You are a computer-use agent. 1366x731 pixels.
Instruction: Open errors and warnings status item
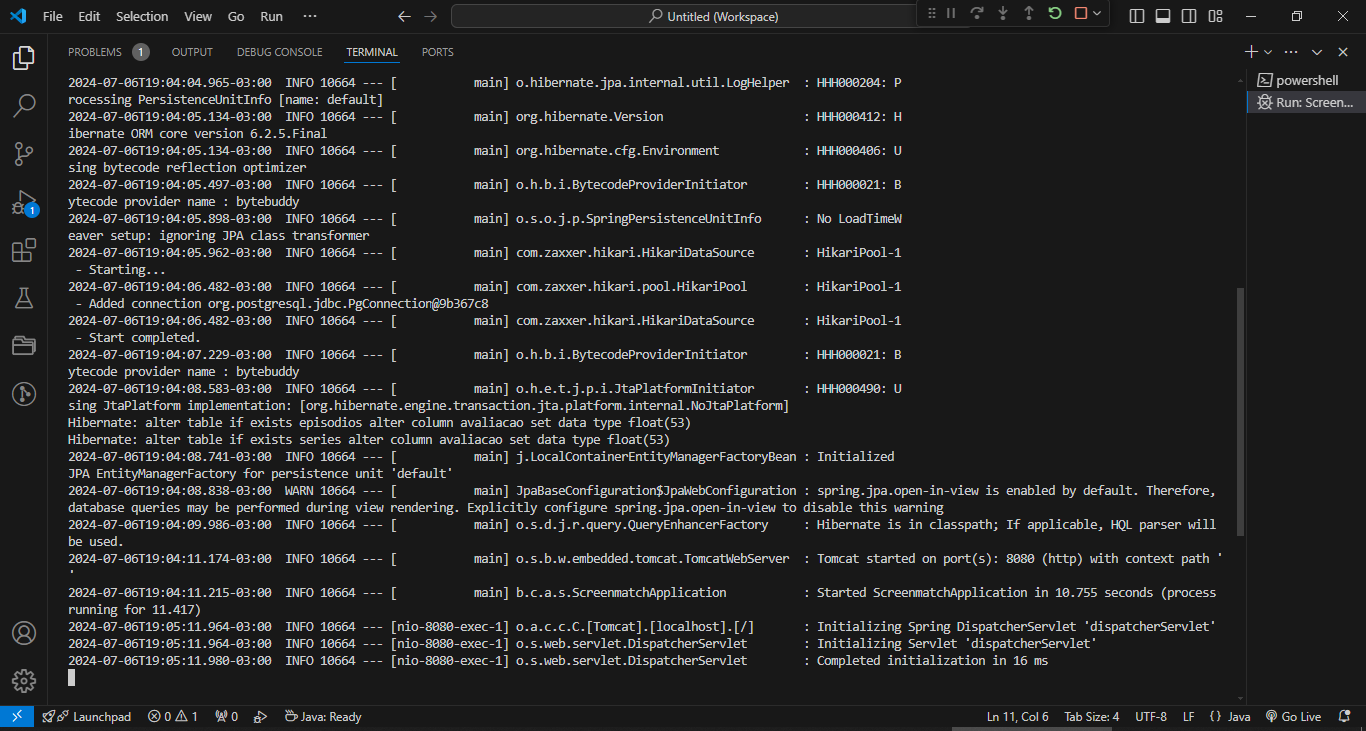173,716
